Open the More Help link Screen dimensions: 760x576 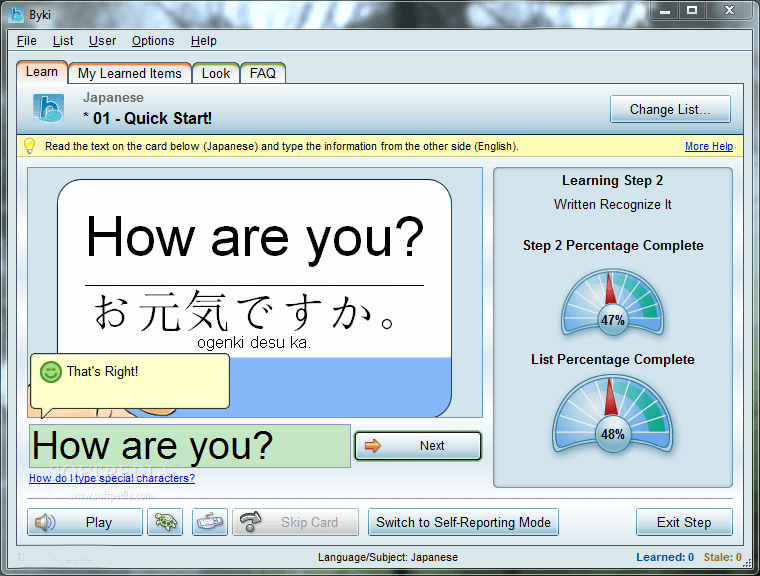click(x=708, y=146)
